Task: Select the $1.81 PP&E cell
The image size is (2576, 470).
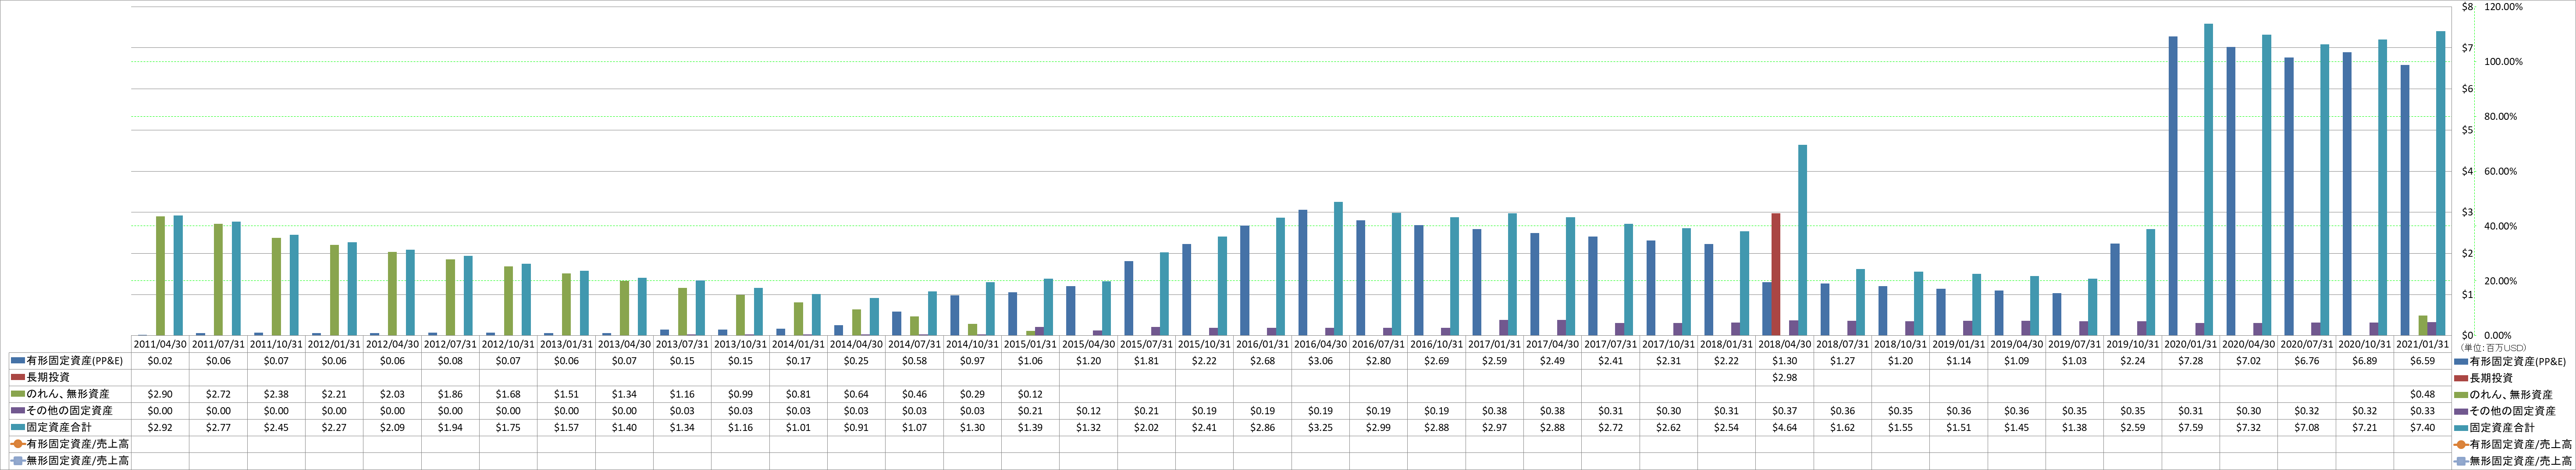Action: click(1147, 361)
